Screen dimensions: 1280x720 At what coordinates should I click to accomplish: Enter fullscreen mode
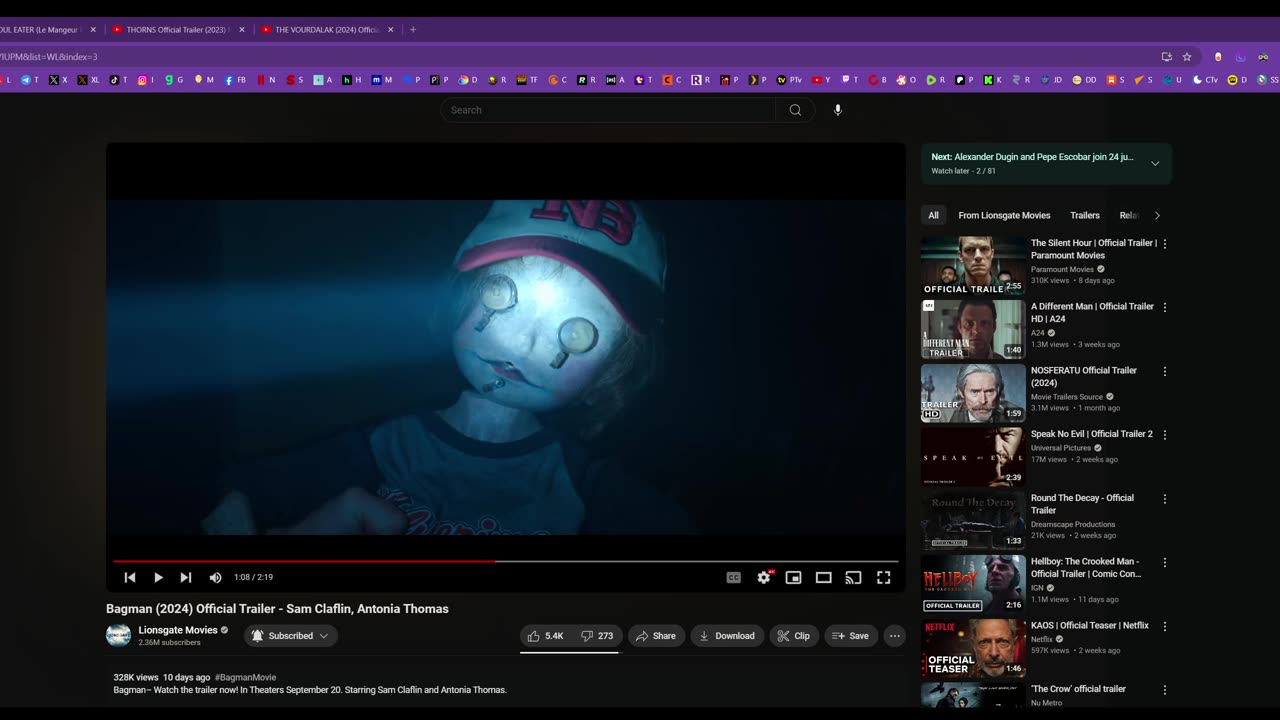tap(884, 577)
